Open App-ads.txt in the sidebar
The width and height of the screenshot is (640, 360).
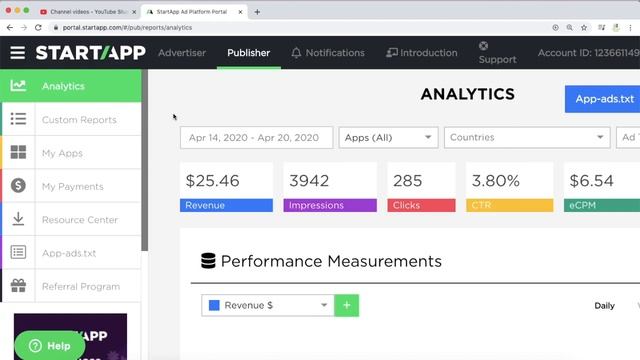71,253
